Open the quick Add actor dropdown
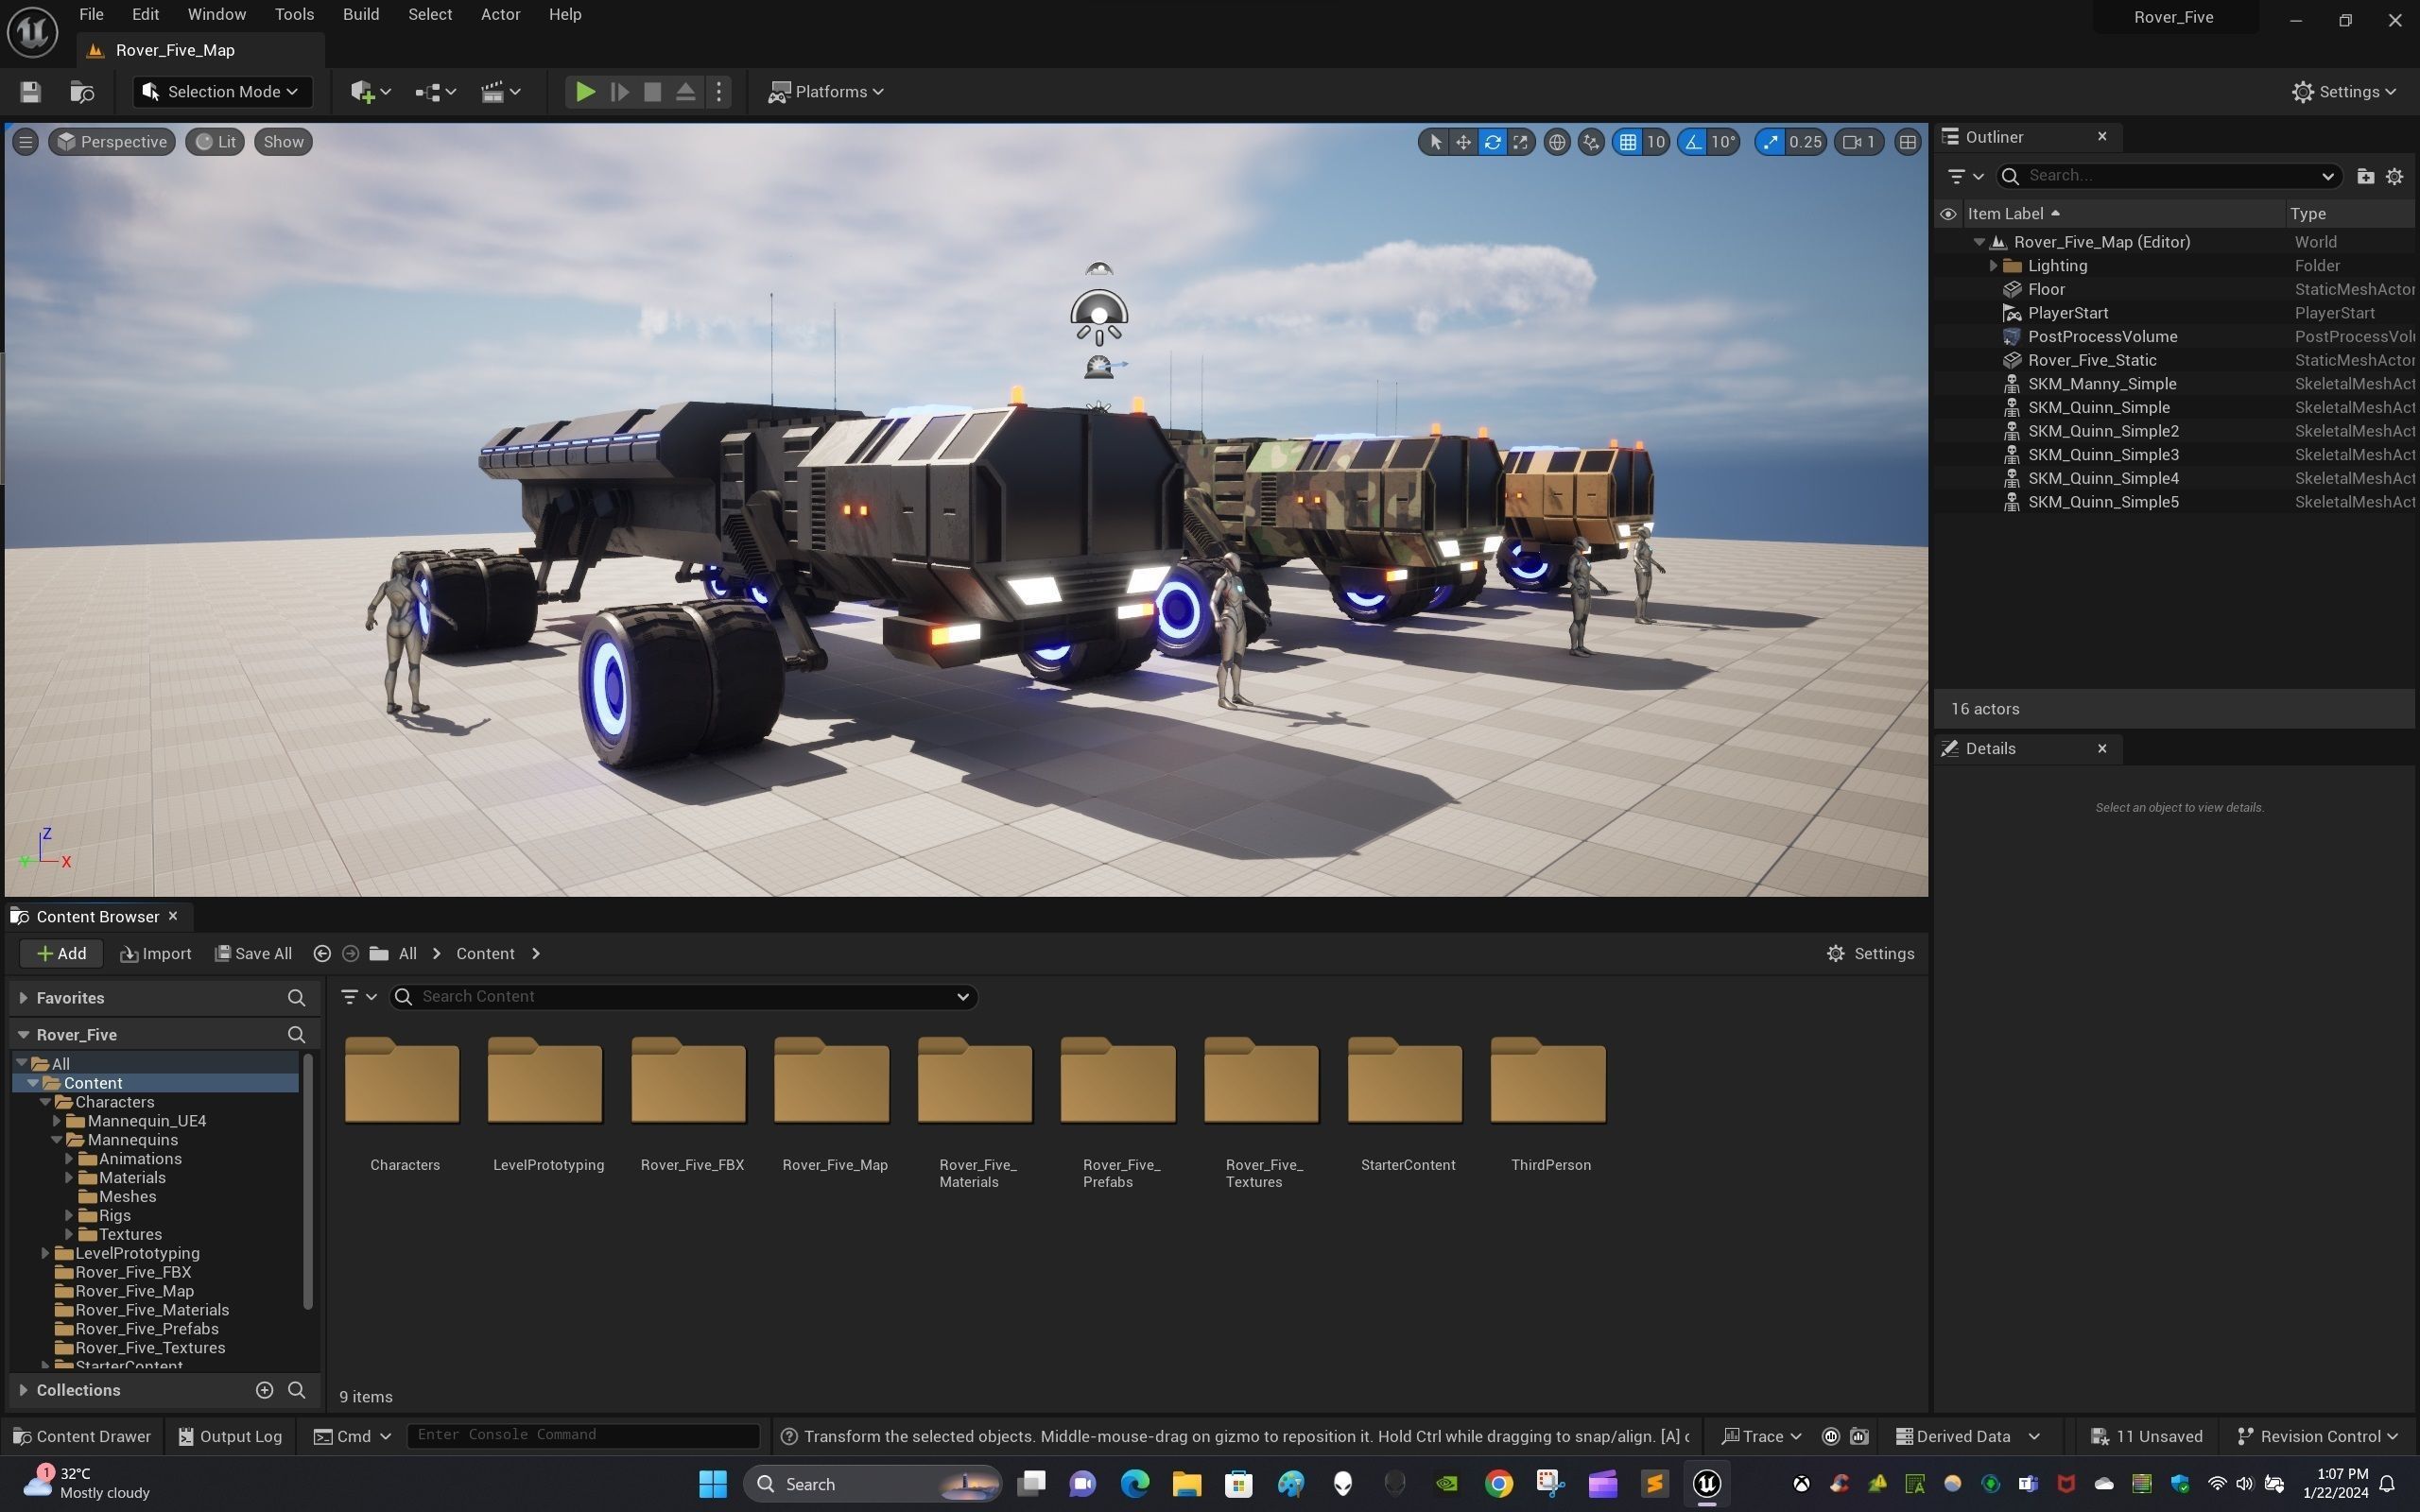2420x1512 pixels. click(371, 92)
